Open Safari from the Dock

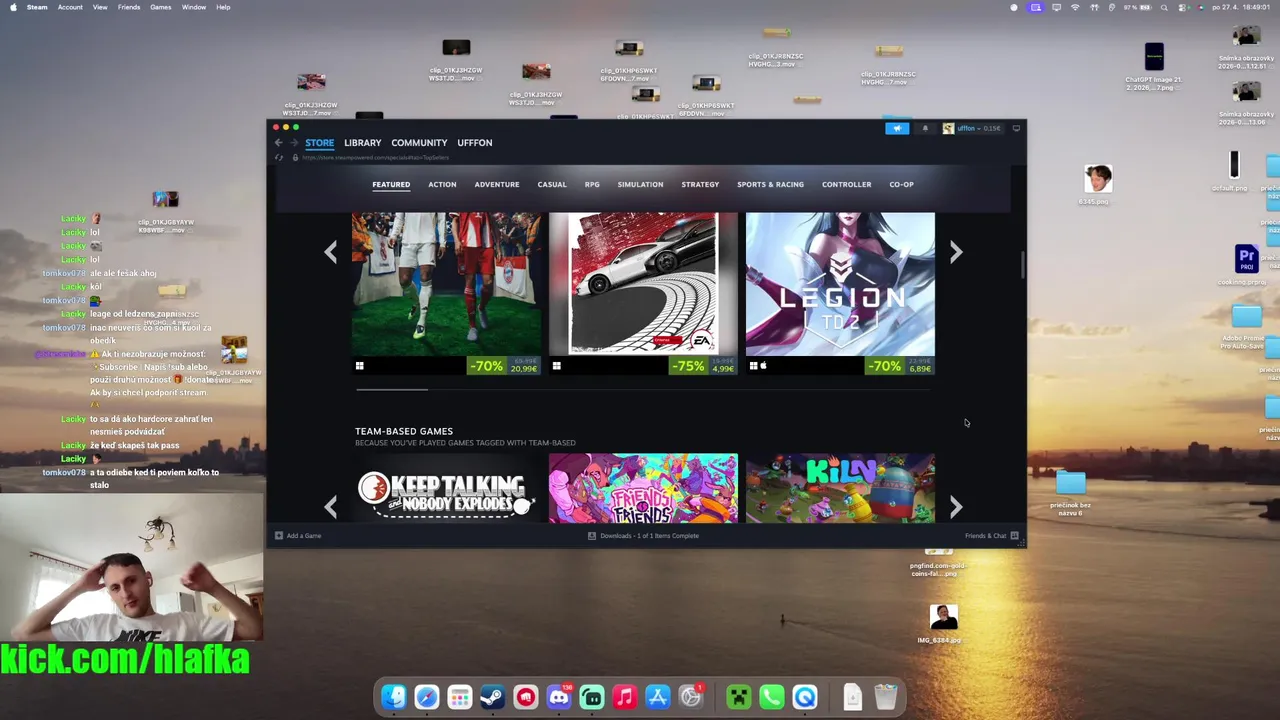pyautogui.click(x=427, y=697)
